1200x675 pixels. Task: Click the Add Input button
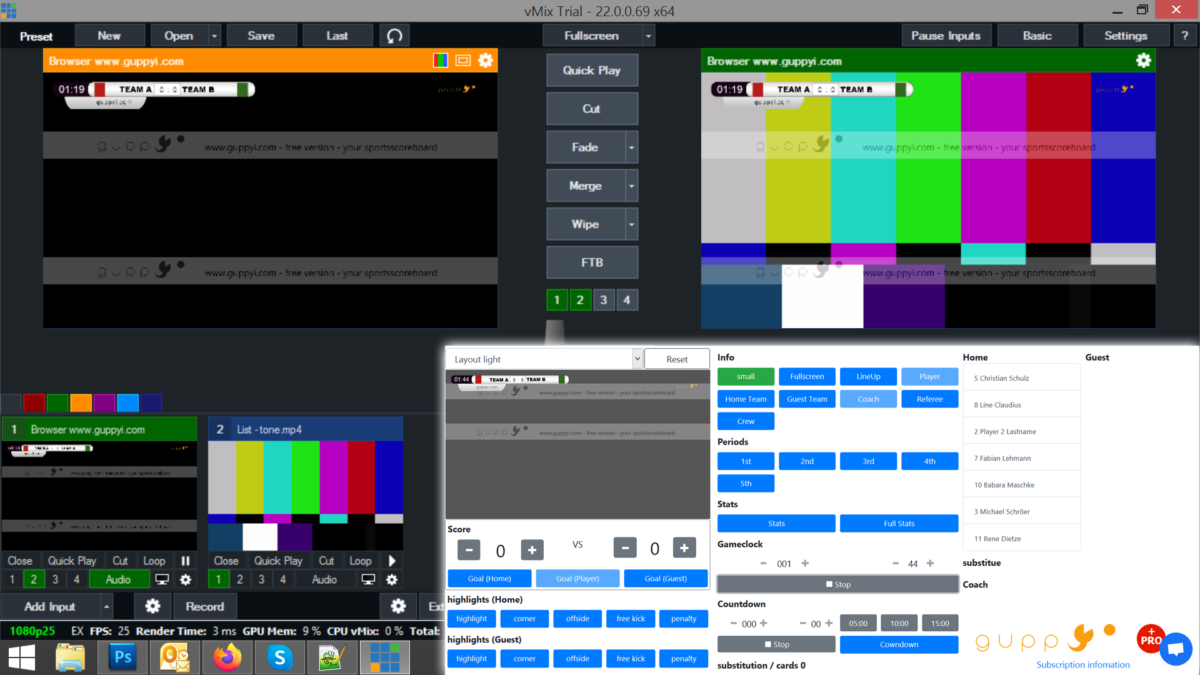tap(48, 606)
